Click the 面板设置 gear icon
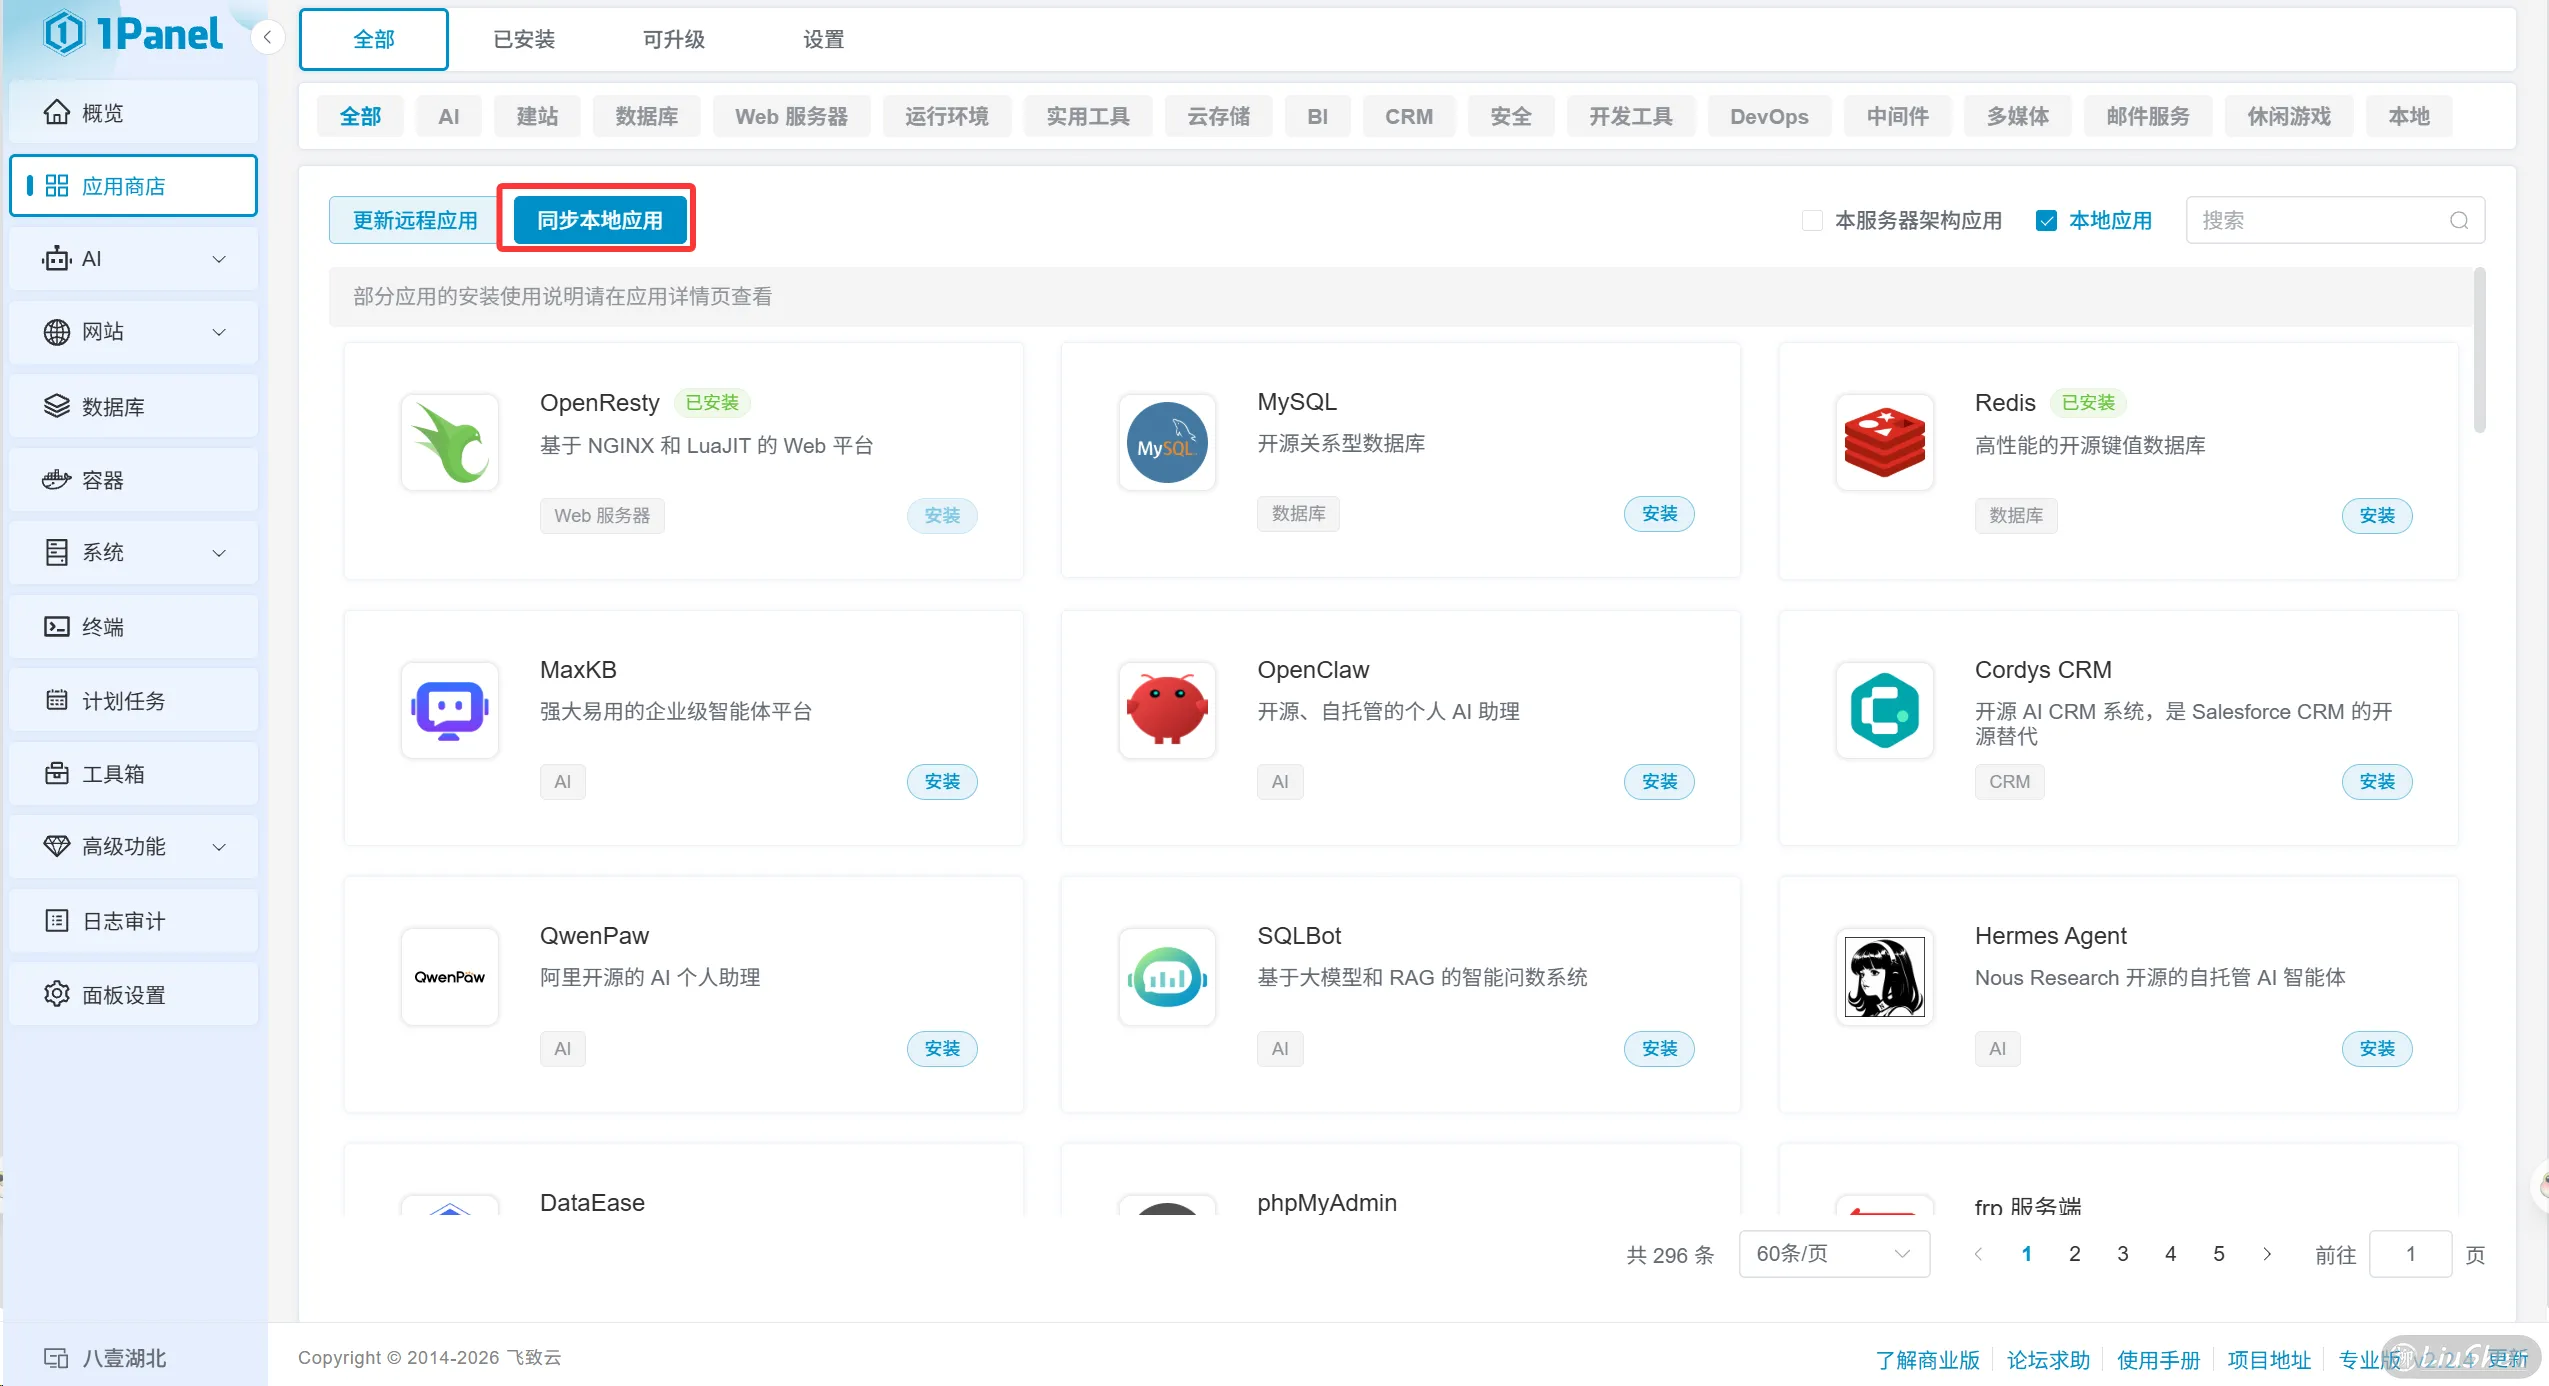Screen dimensions: 2549x1386 click(57, 994)
